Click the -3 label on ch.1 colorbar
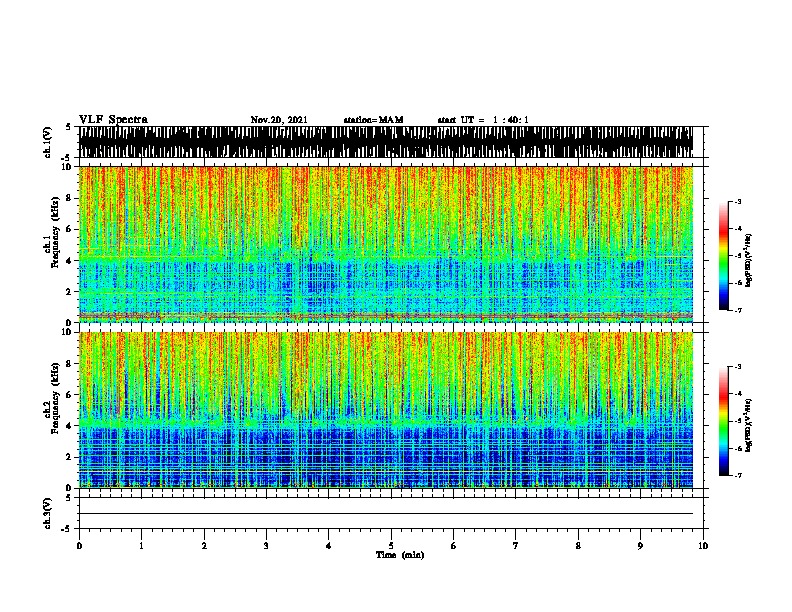 point(738,202)
